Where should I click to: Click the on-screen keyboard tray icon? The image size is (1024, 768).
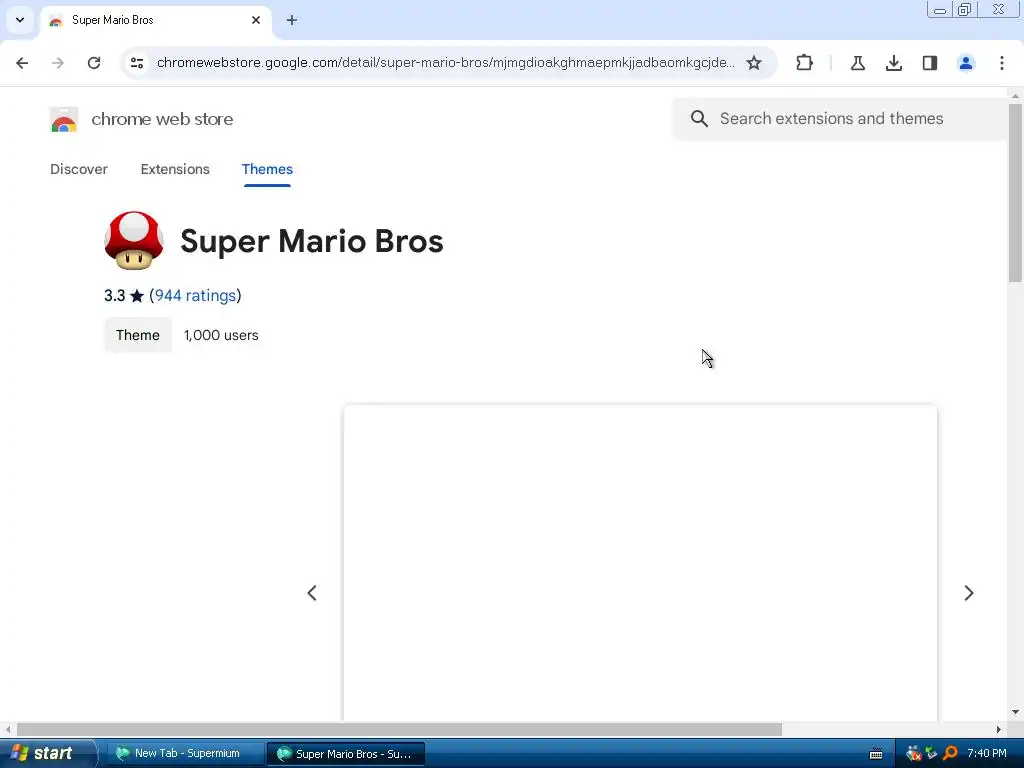(x=876, y=754)
